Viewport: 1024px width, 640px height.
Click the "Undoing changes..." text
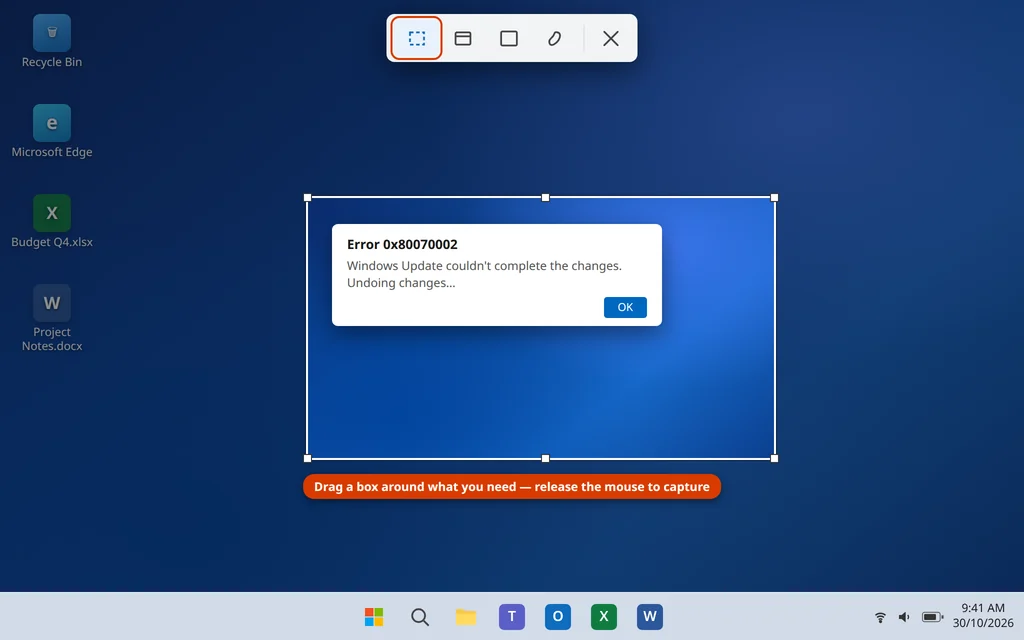pos(401,283)
